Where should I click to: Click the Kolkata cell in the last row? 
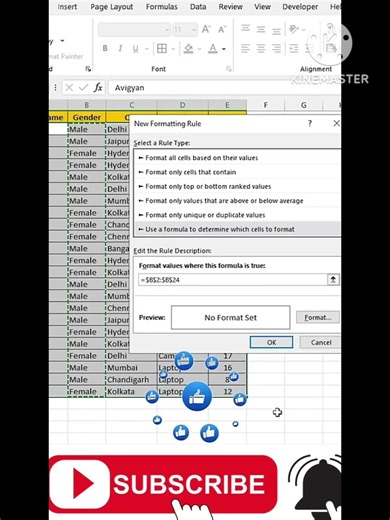point(131,392)
